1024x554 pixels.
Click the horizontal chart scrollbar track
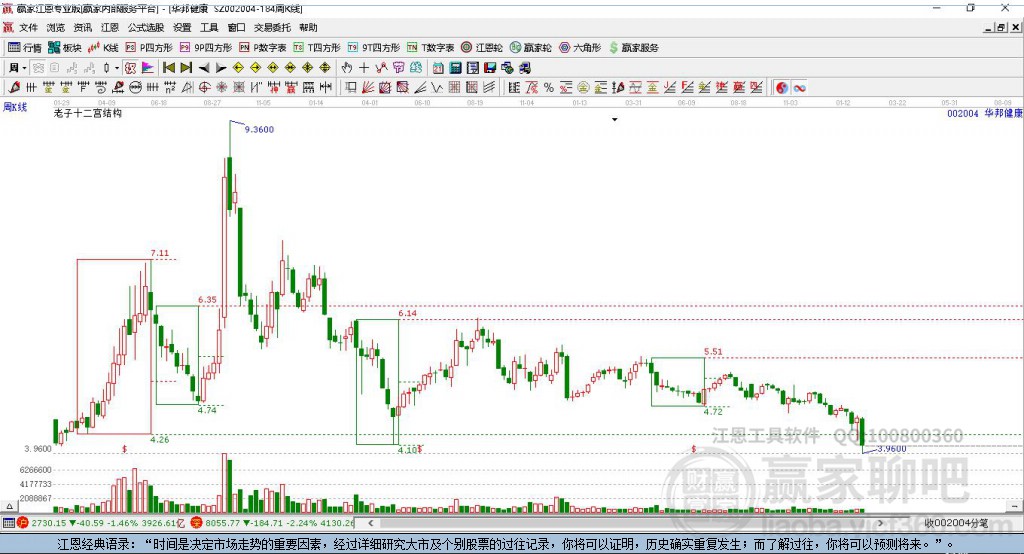[x=626, y=523]
